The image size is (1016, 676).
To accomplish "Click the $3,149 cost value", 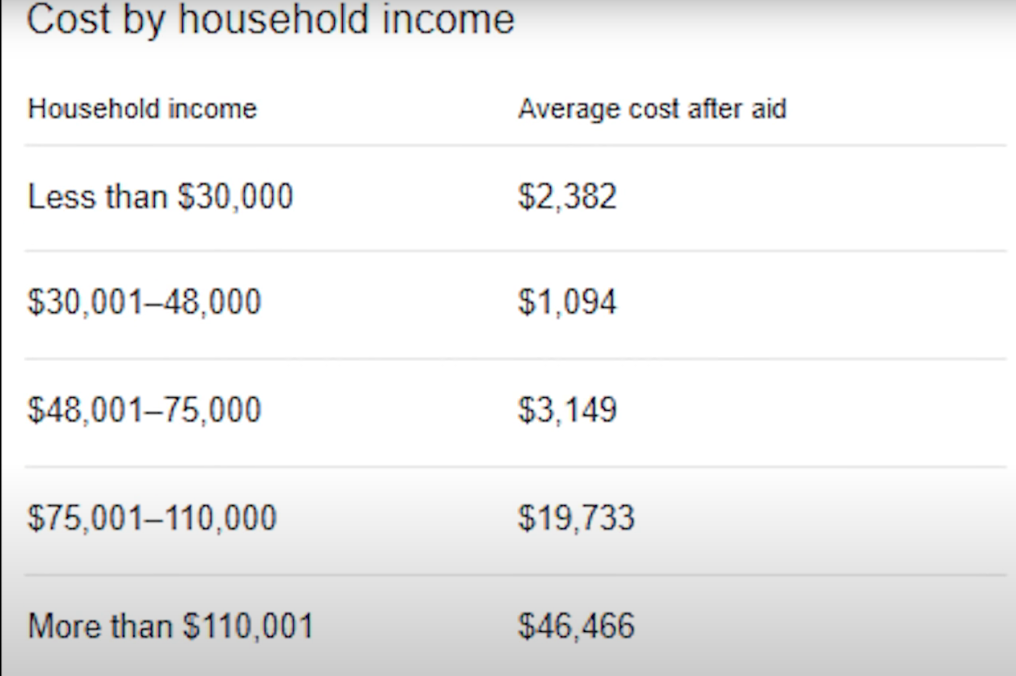I will 568,410.
